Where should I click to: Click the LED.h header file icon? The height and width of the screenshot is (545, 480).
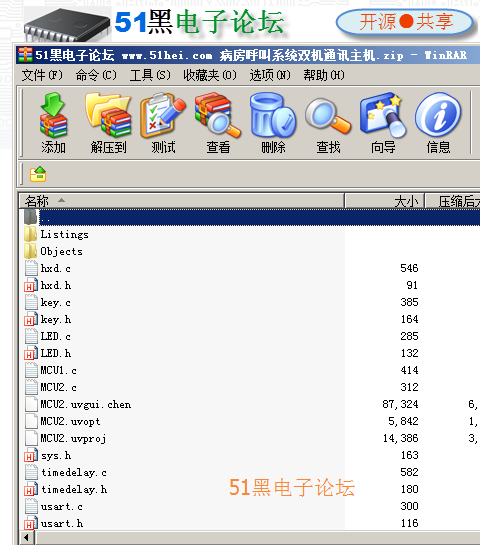(x=31, y=353)
